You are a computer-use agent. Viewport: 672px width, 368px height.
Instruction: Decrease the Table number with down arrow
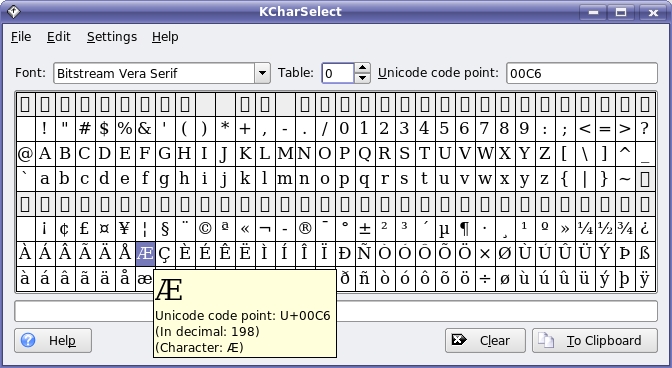pyautogui.click(x=363, y=78)
